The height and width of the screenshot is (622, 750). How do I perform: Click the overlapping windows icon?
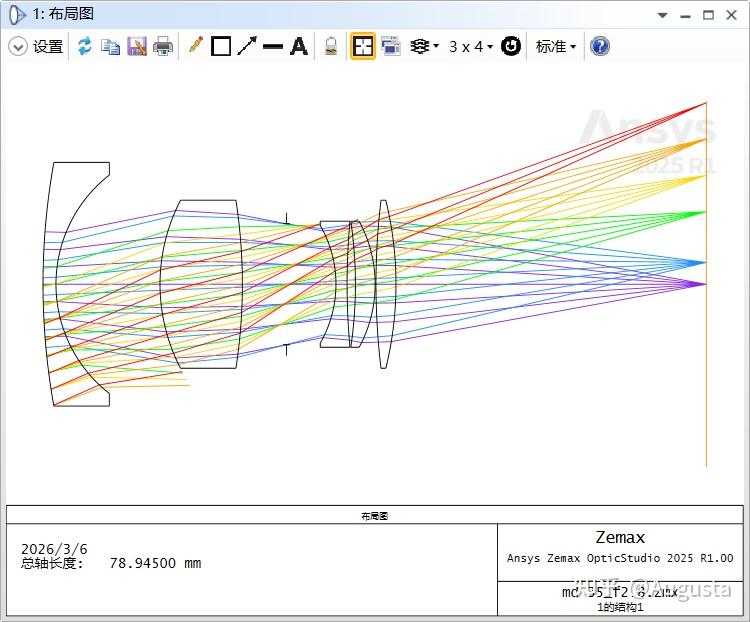pyautogui.click(x=391, y=46)
